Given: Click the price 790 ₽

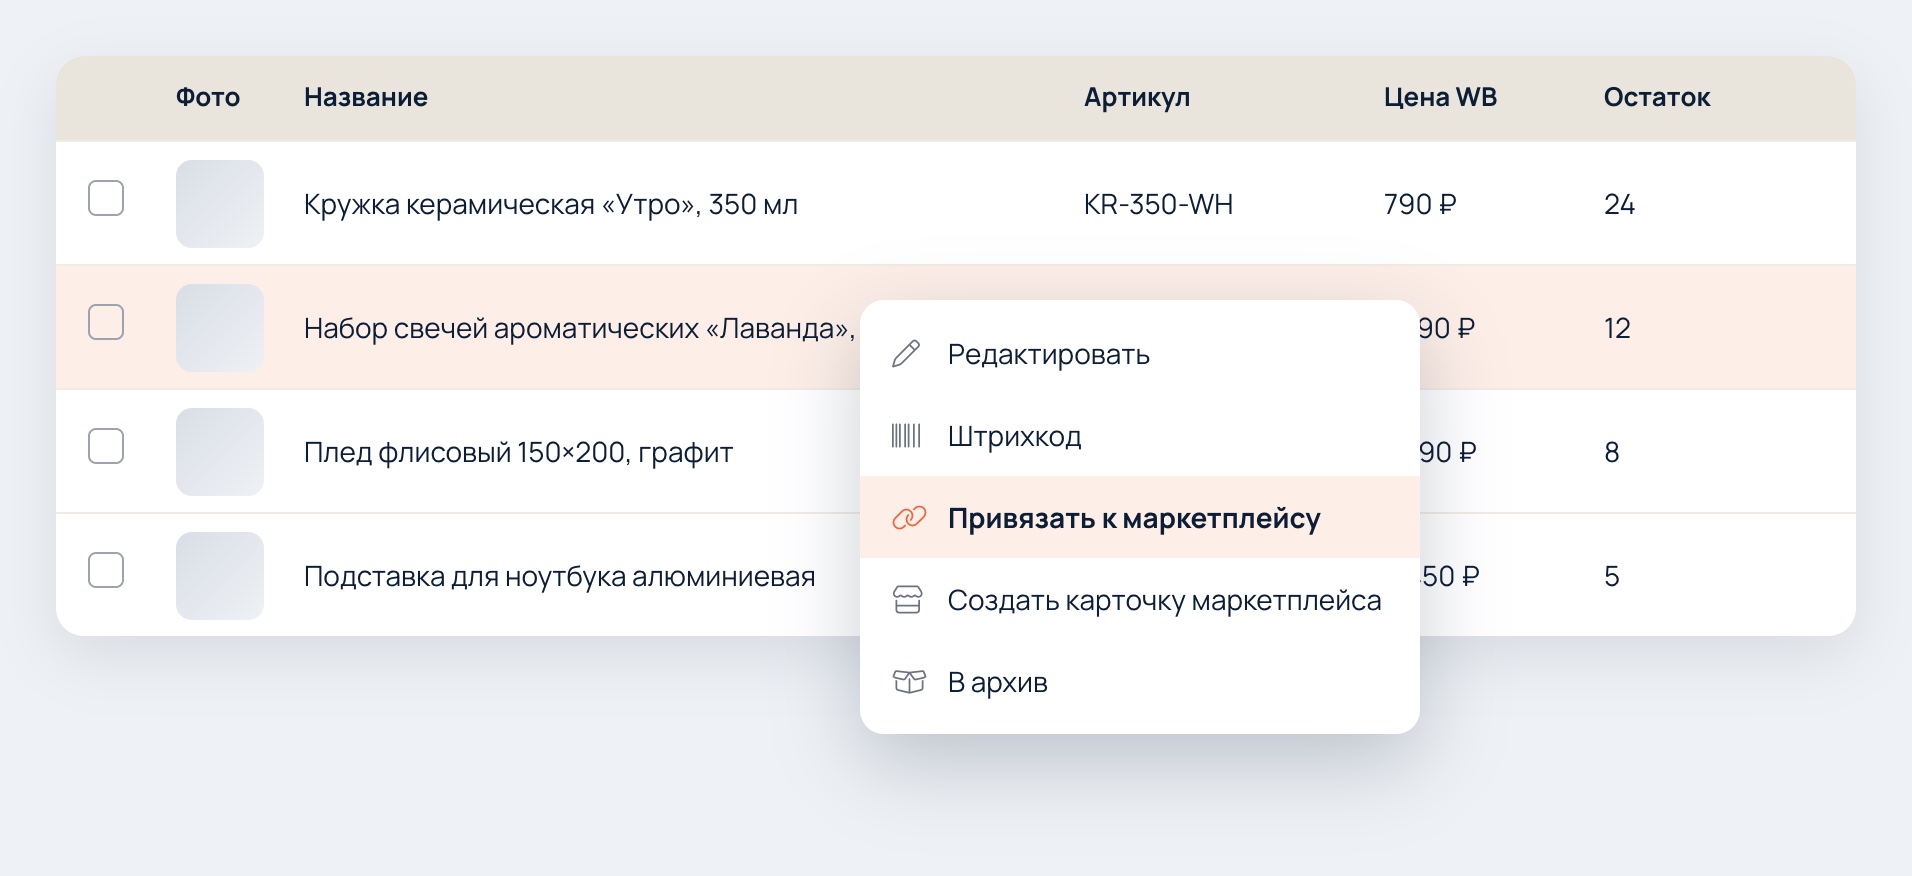Looking at the screenshot, I should (x=1420, y=205).
